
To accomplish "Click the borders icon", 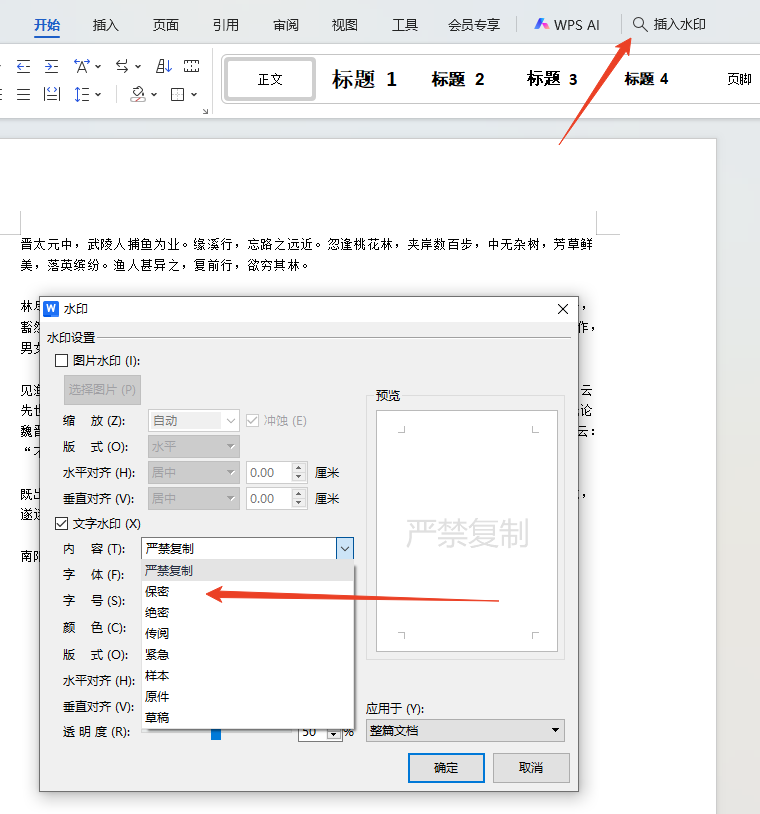I will coord(178,94).
